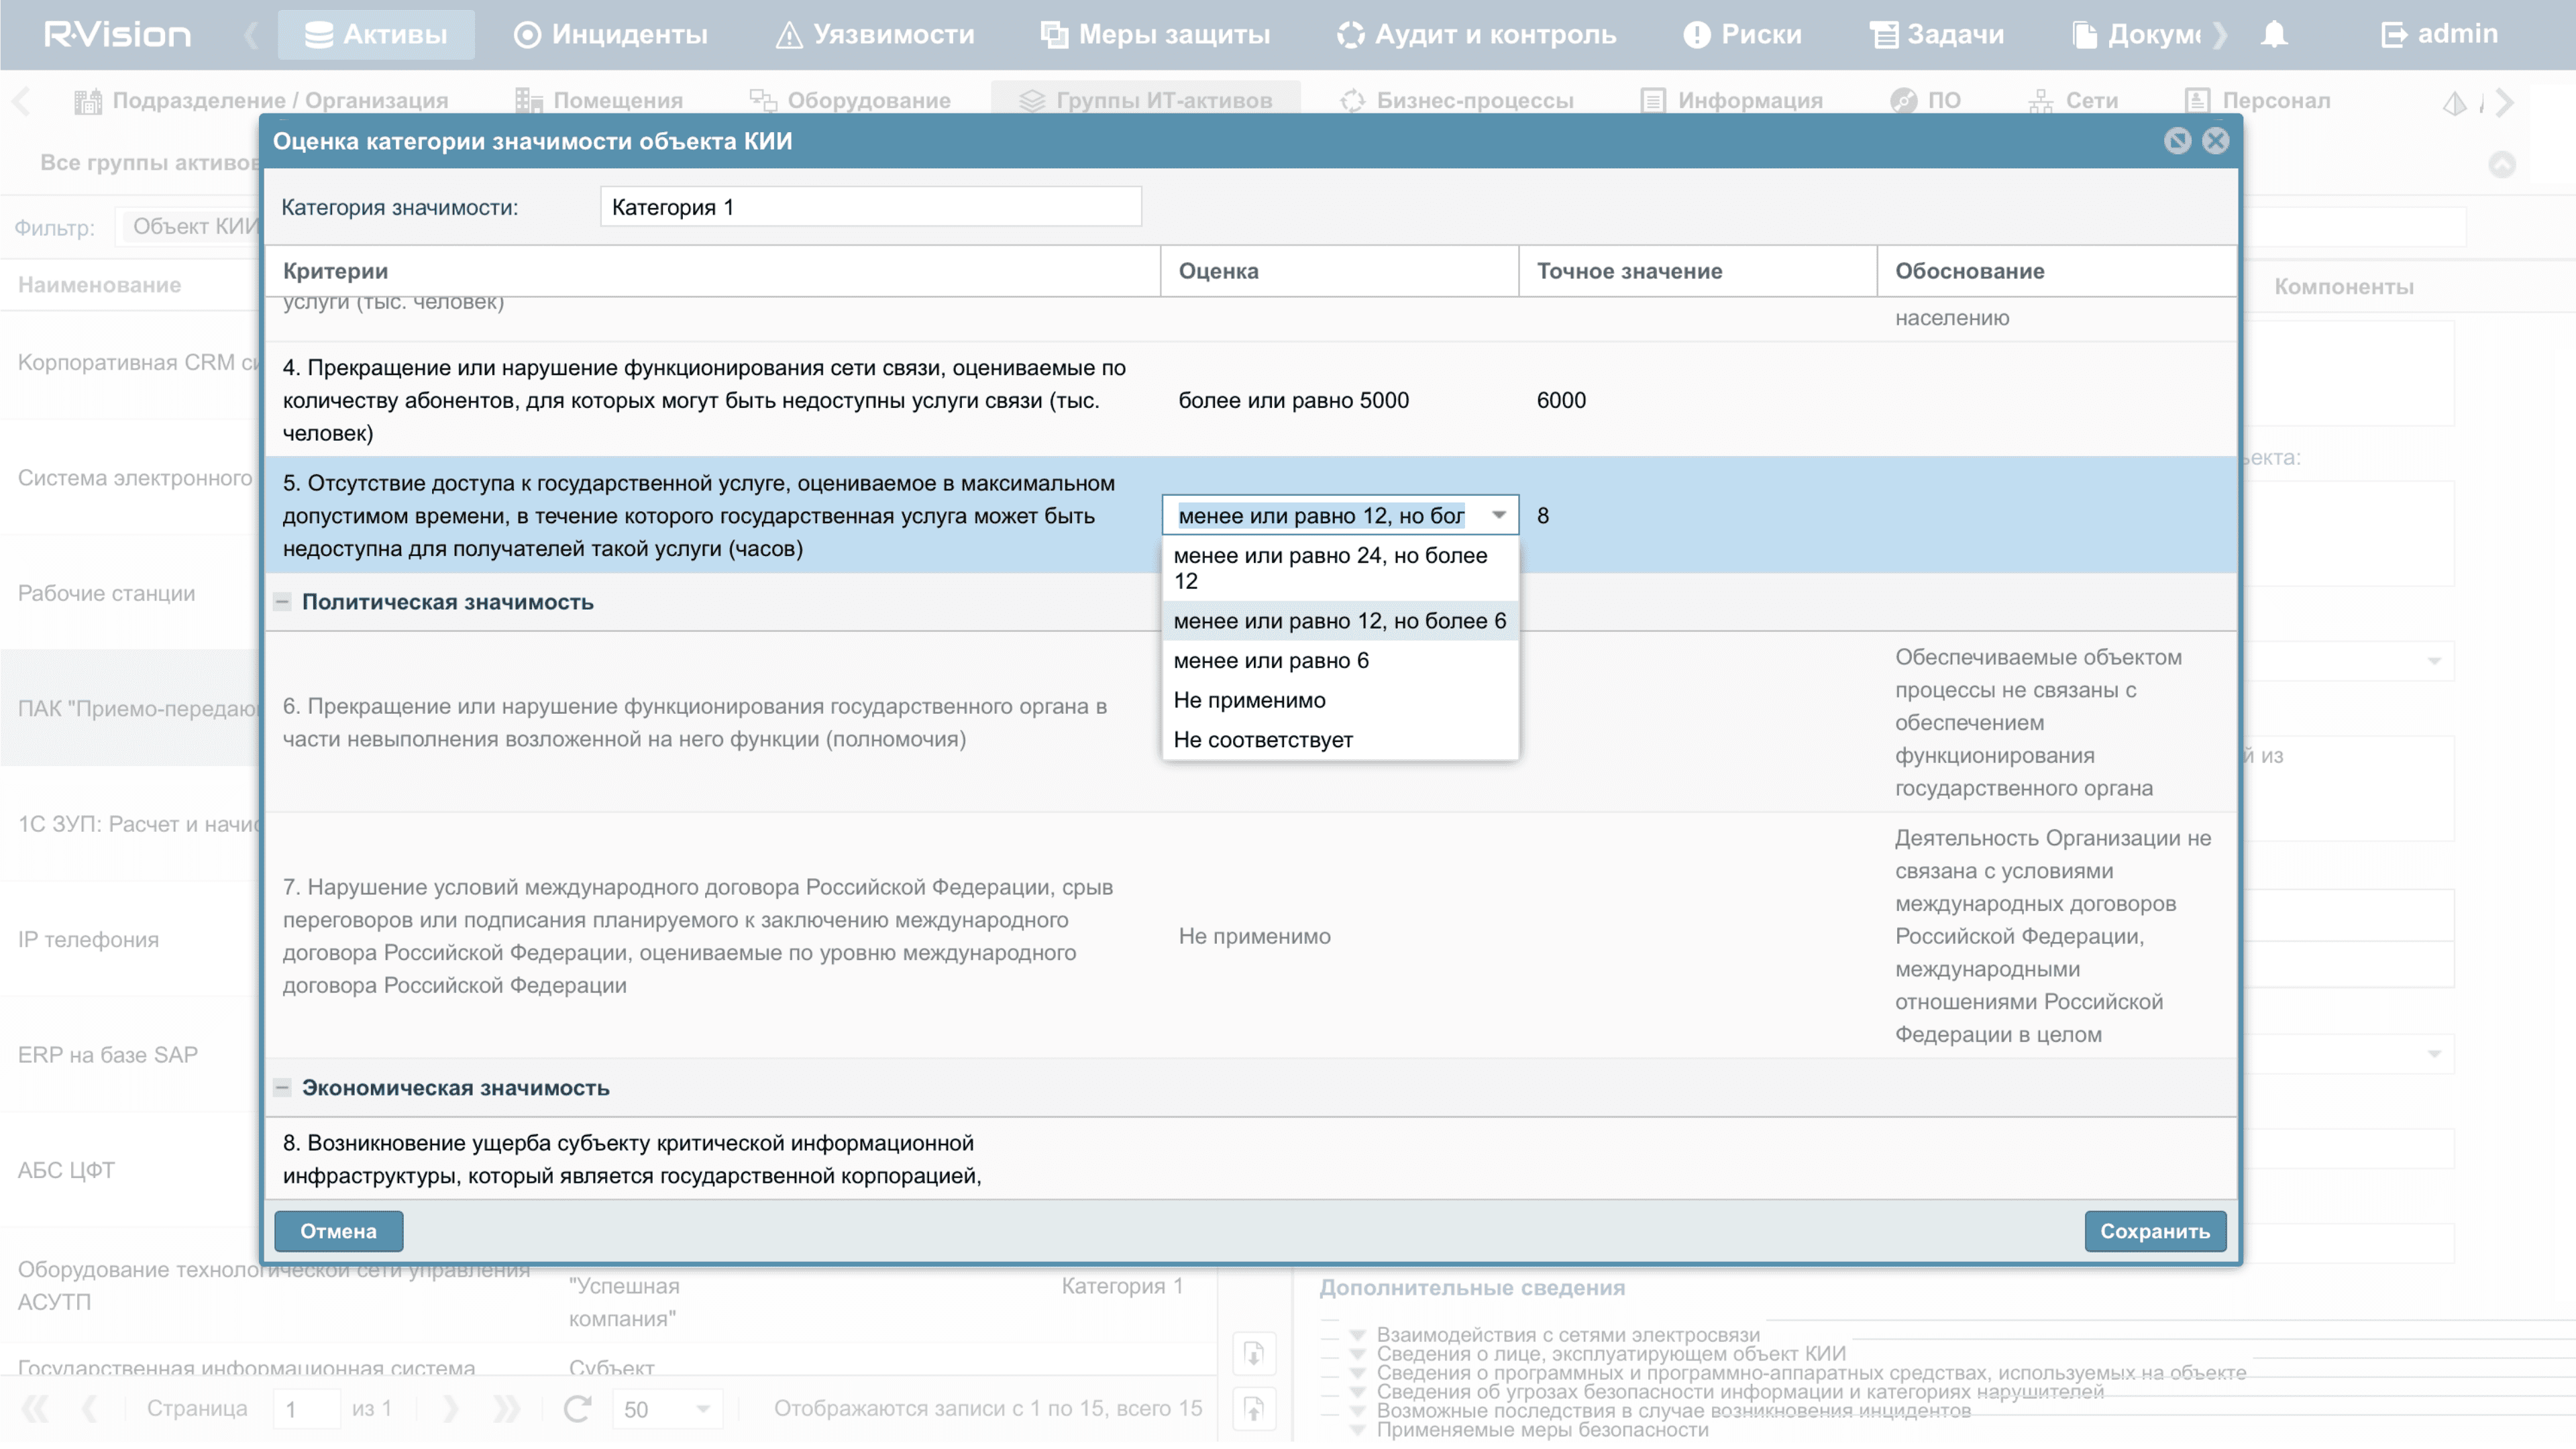The image size is (2576, 1449).
Task: Click the Оценка column header
Action: click(x=1339, y=271)
